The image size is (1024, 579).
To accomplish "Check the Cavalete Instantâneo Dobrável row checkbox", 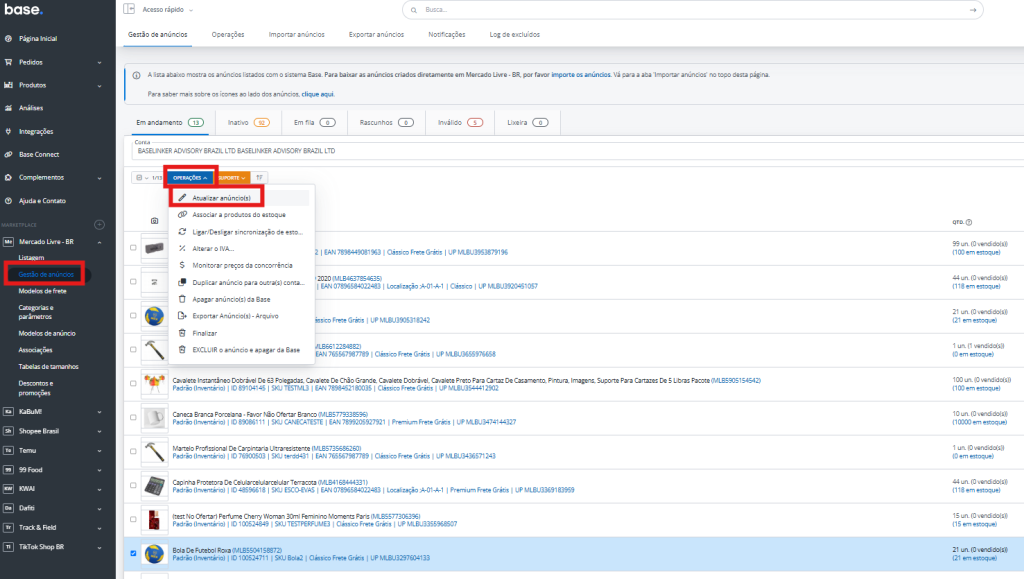I will coord(133,384).
